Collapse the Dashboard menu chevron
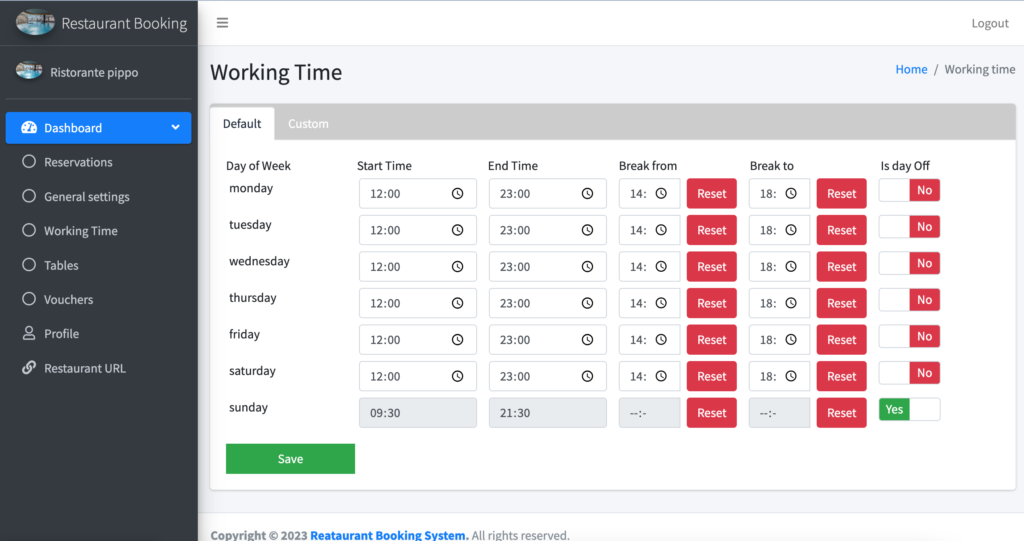Image resolution: width=1024 pixels, height=541 pixels. (x=175, y=128)
